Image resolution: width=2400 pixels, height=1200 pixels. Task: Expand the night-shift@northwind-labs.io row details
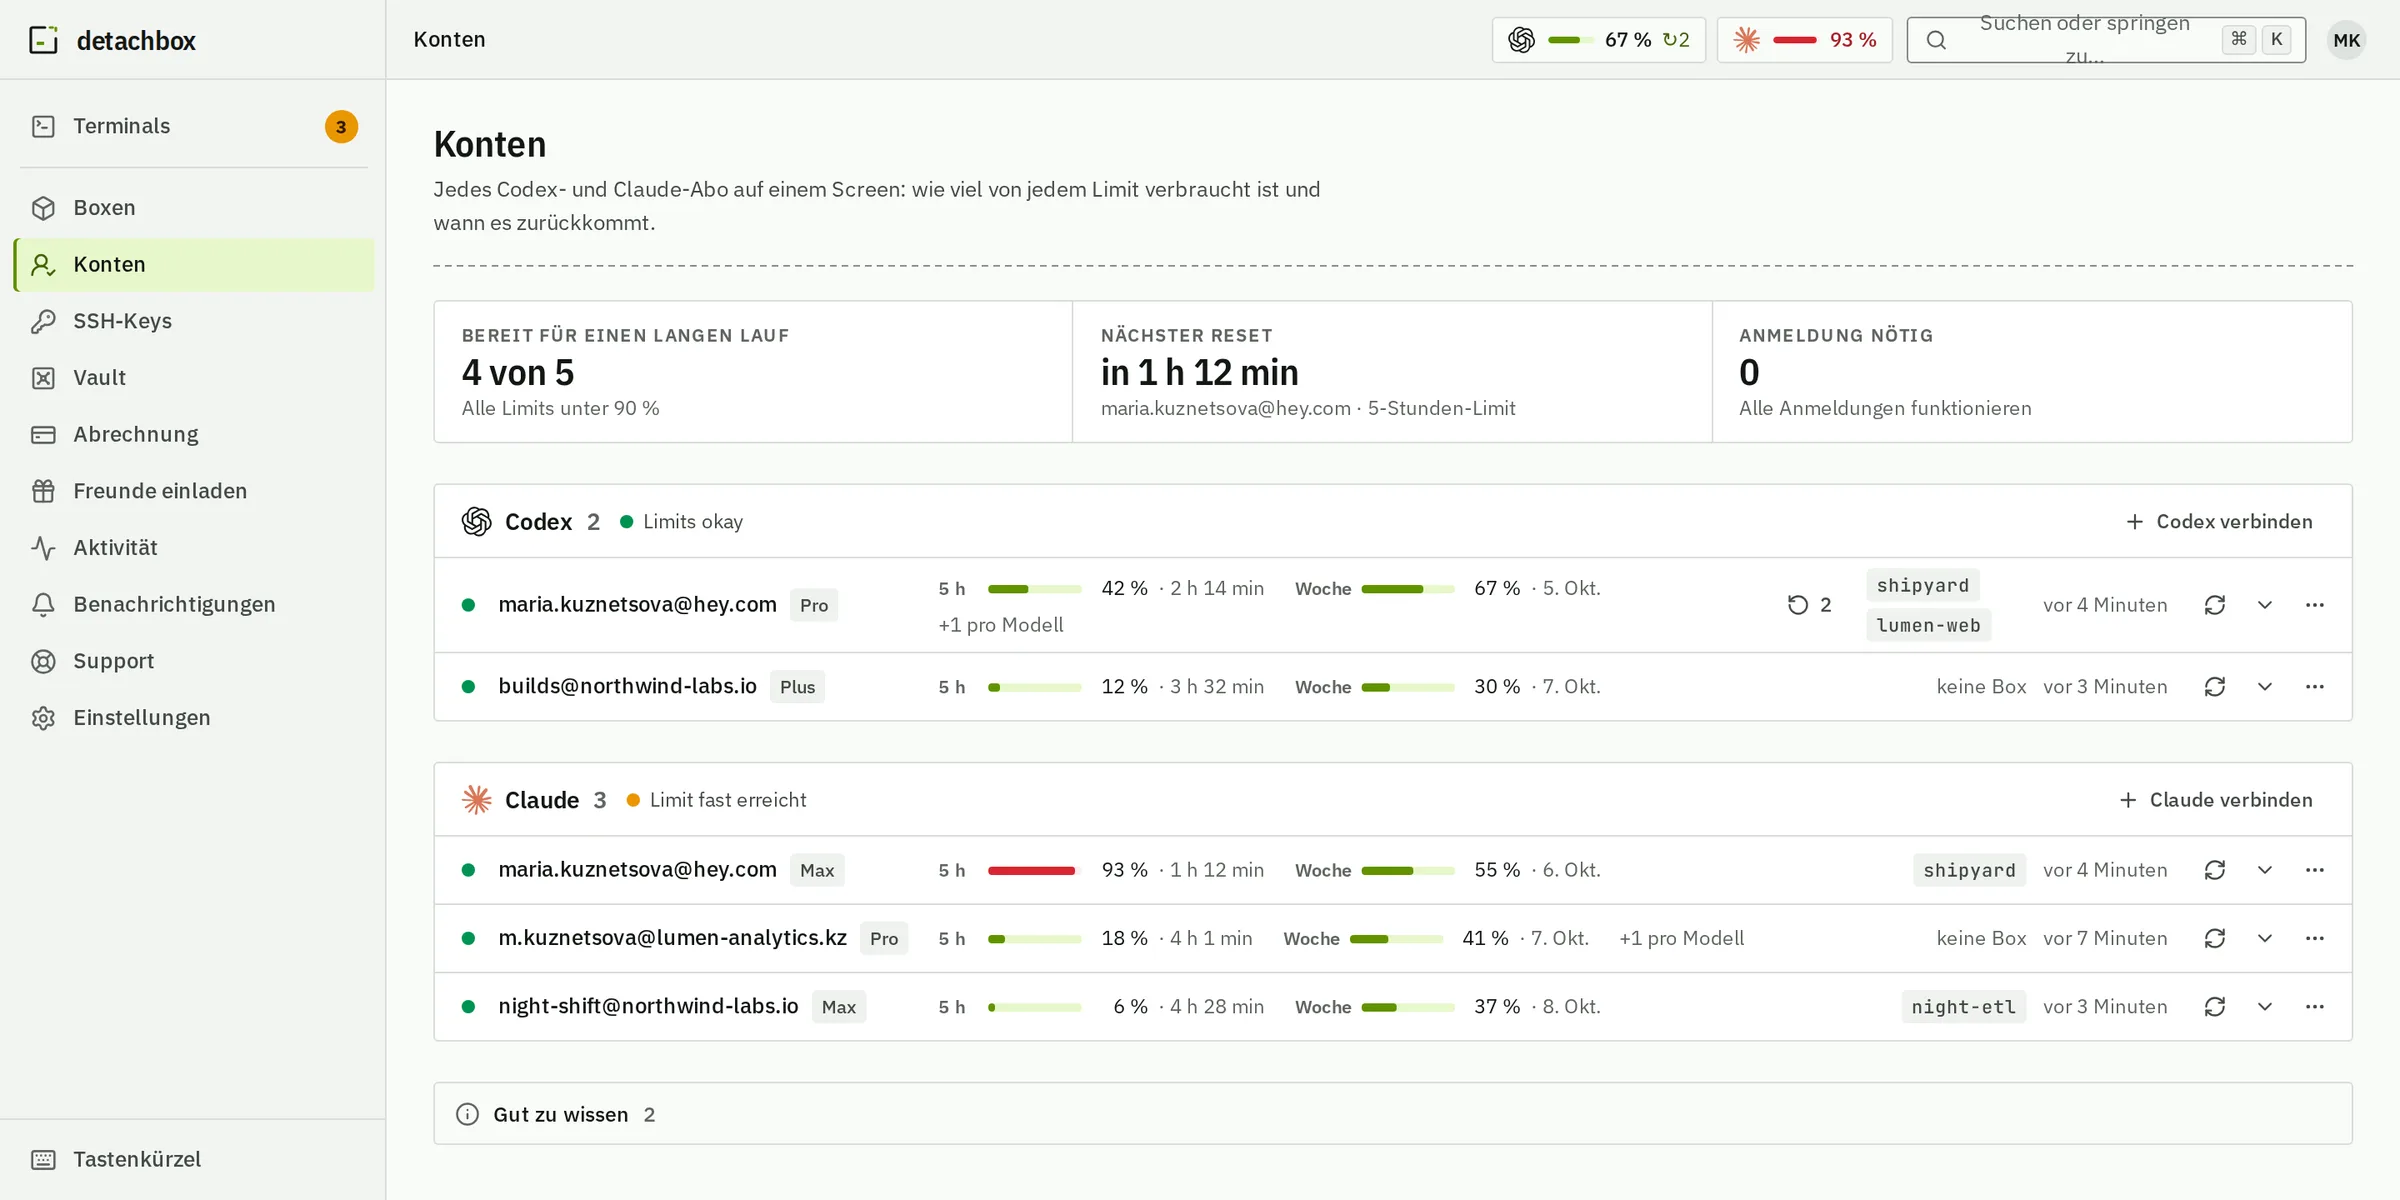tap(2265, 1007)
